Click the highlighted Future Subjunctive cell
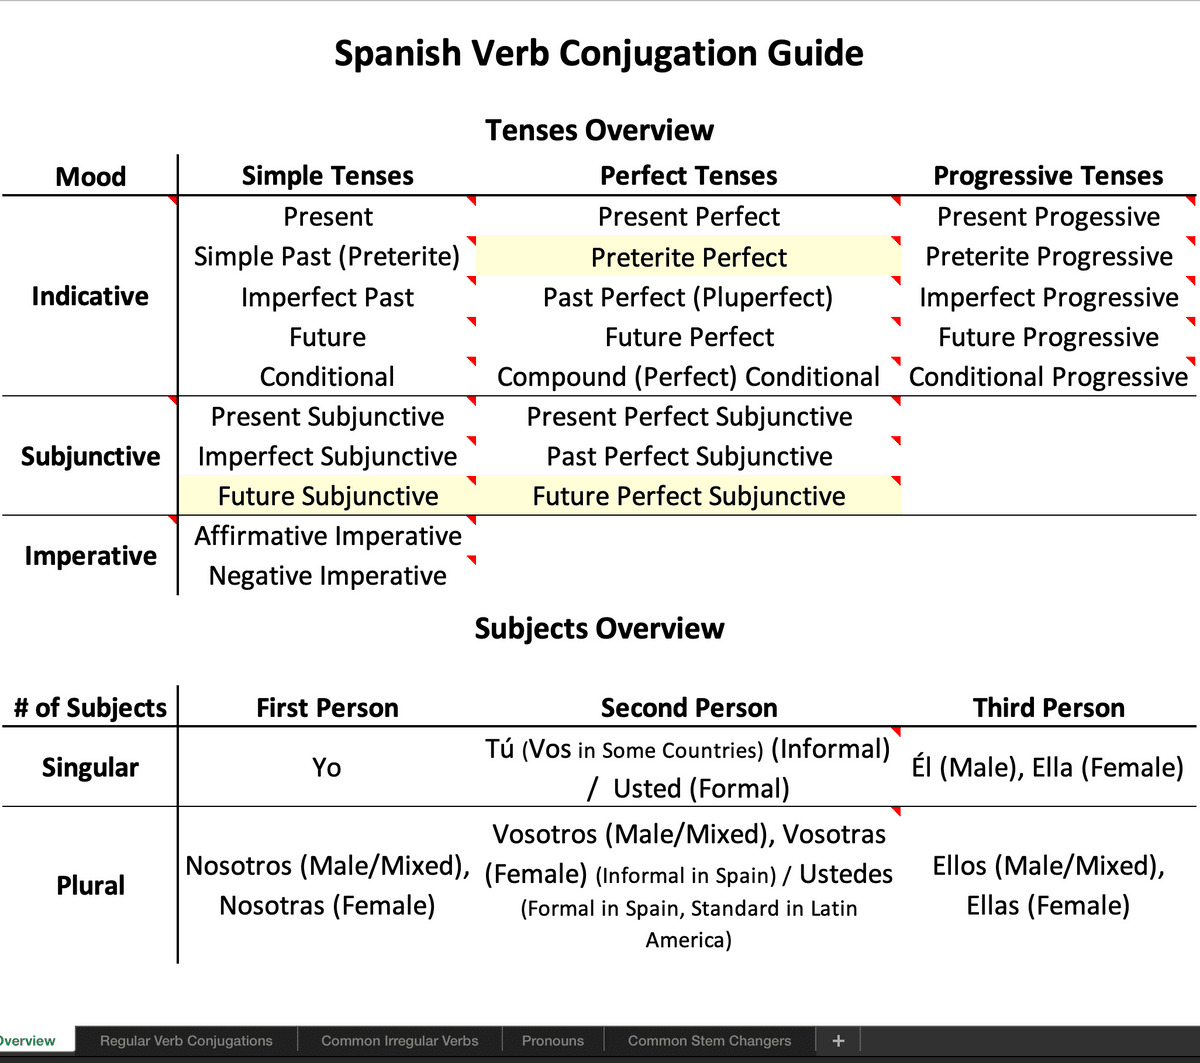This screenshot has height=1063, width=1200. tap(328, 496)
